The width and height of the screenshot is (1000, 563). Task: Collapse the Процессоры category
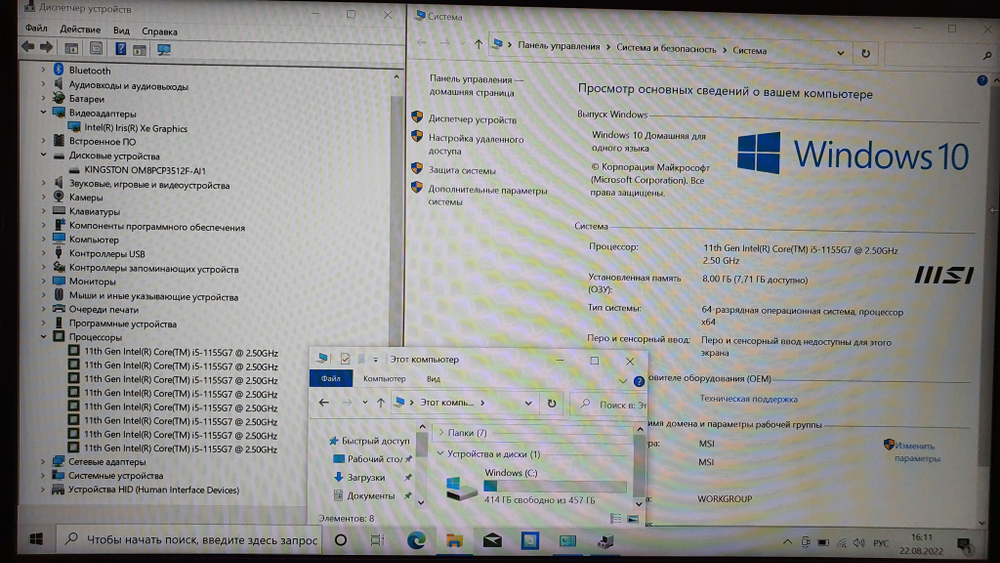pyautogui.click(x=43, y=337)
